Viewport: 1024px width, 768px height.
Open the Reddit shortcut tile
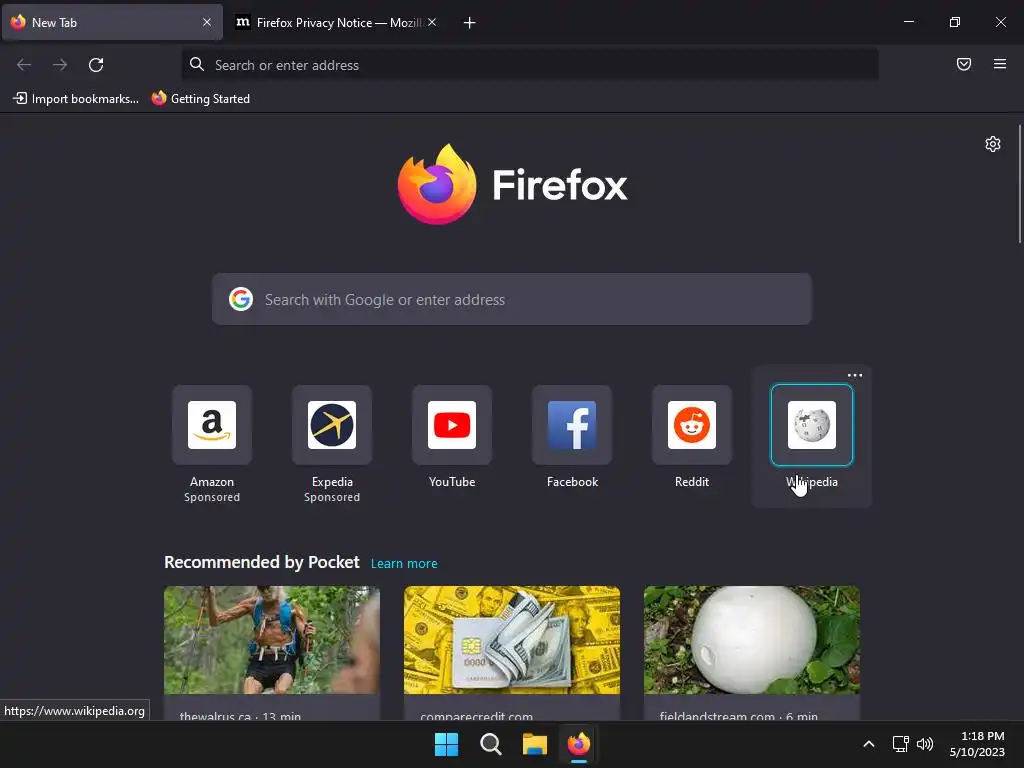(x=692, y=425)
